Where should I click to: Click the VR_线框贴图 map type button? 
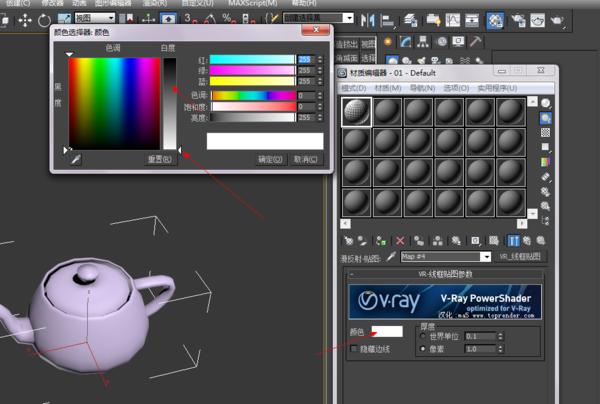click(x=520, y=256)
